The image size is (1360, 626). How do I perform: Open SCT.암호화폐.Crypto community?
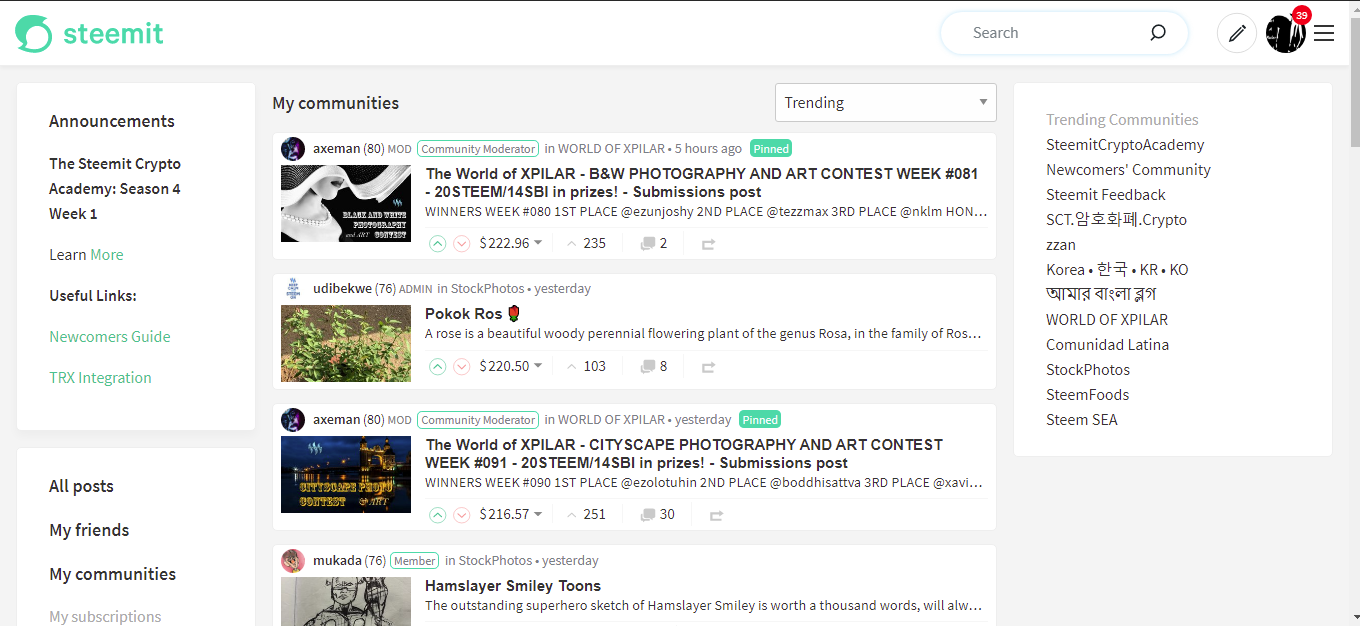(x=1116, y=220)
